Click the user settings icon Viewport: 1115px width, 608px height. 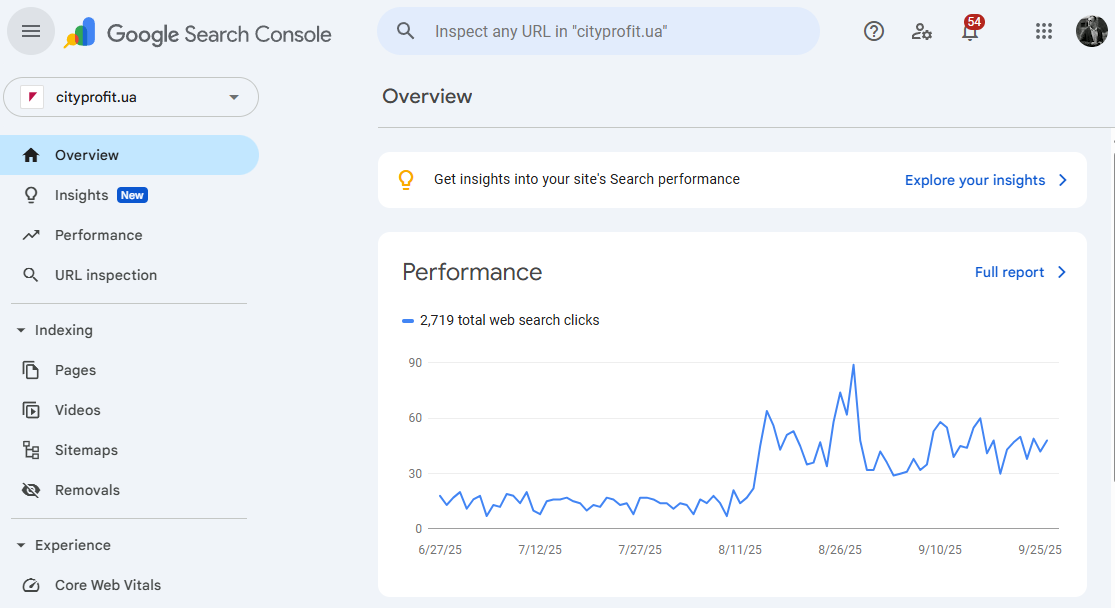click(x=921, y=32)
